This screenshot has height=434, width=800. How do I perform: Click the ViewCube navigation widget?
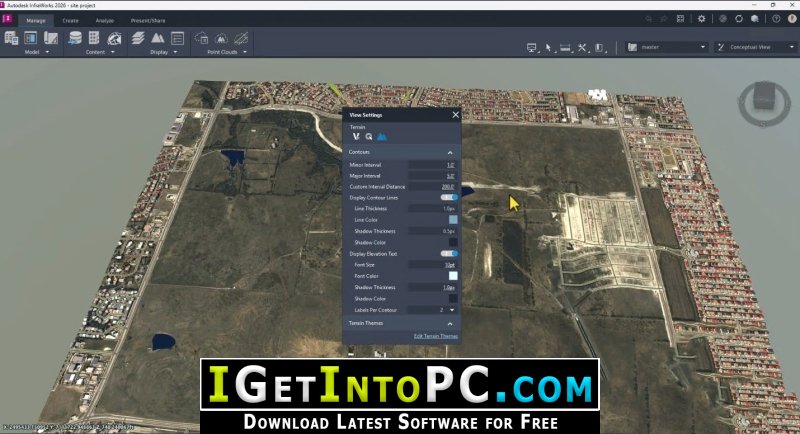tap(764, 103)
